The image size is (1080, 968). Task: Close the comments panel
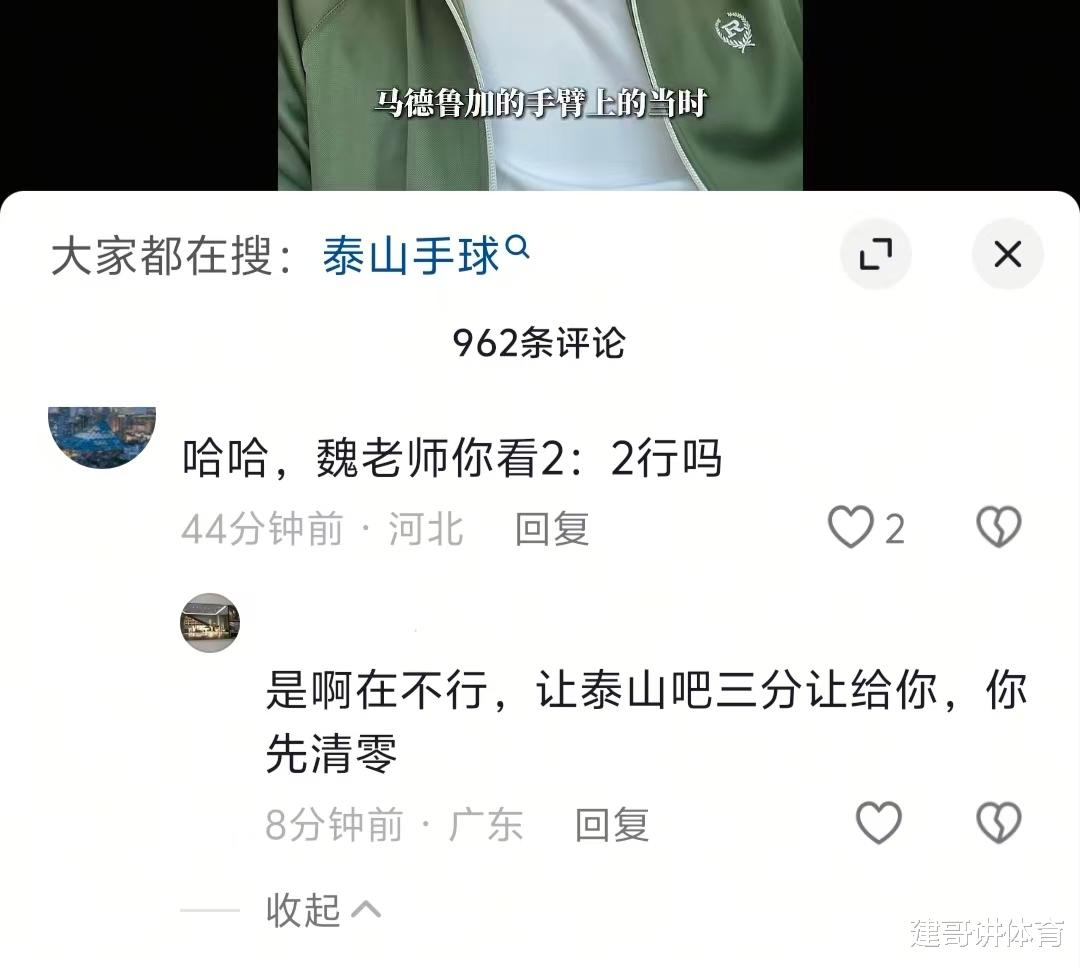[1007, 254]
